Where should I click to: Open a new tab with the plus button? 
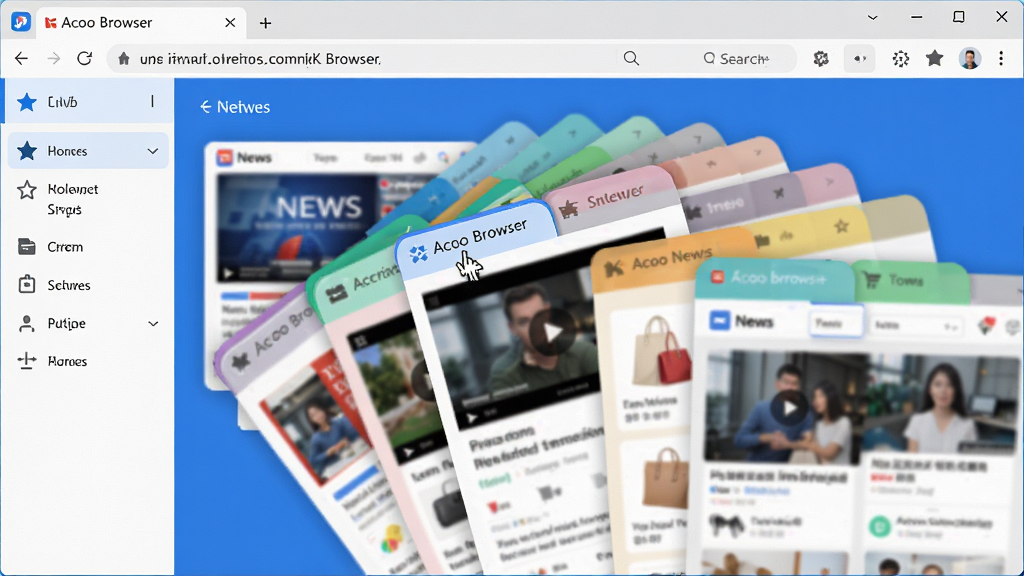[265, 23]
